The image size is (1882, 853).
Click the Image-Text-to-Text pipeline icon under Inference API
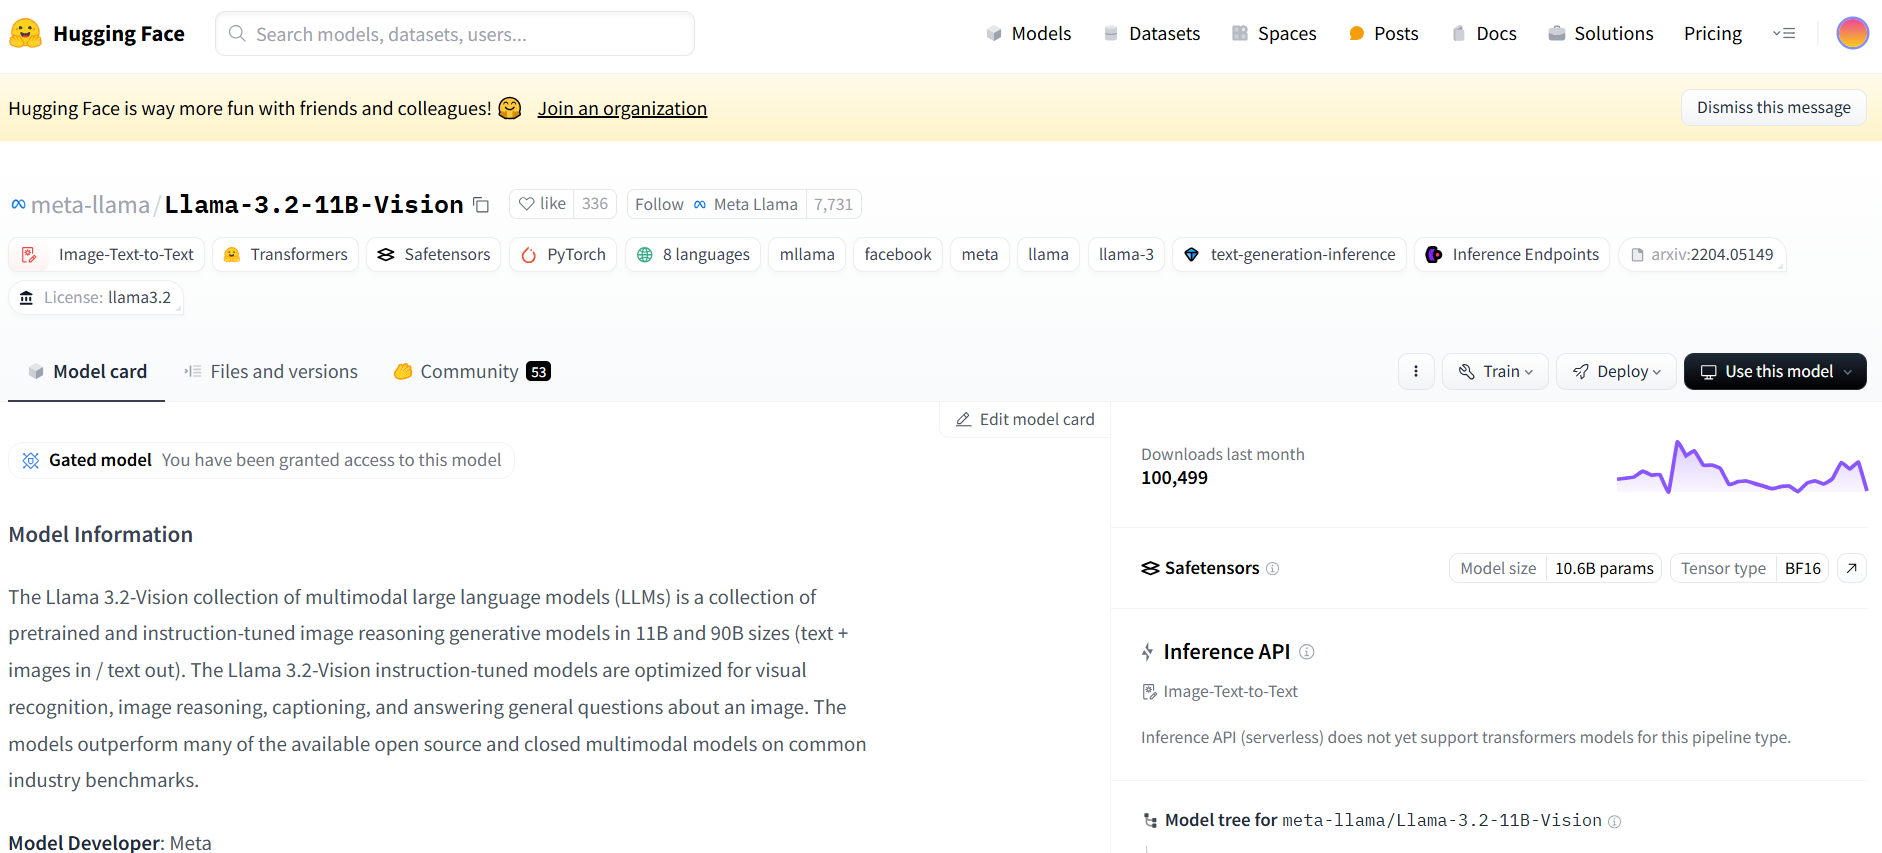(1149, 692)
